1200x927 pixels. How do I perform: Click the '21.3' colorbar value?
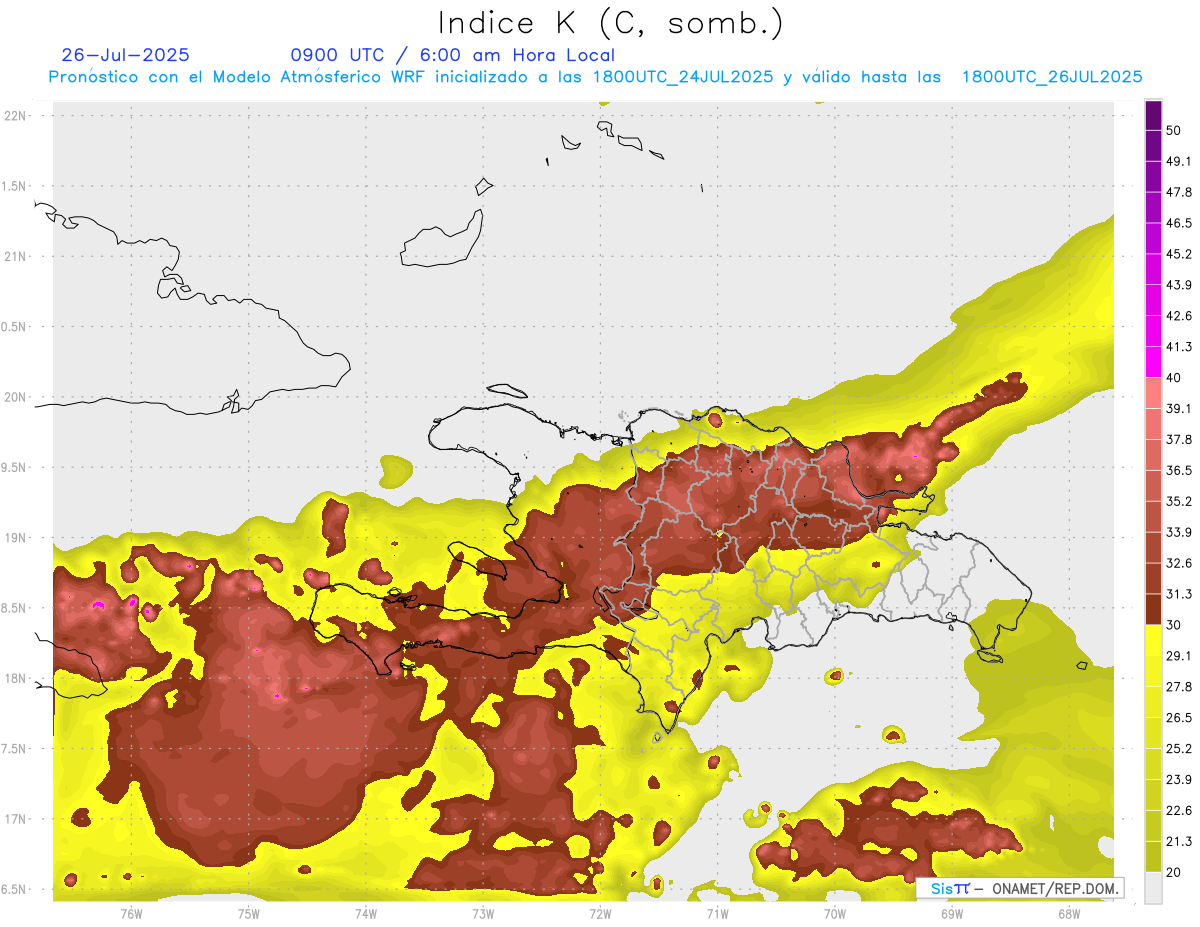click(1179, 842)
